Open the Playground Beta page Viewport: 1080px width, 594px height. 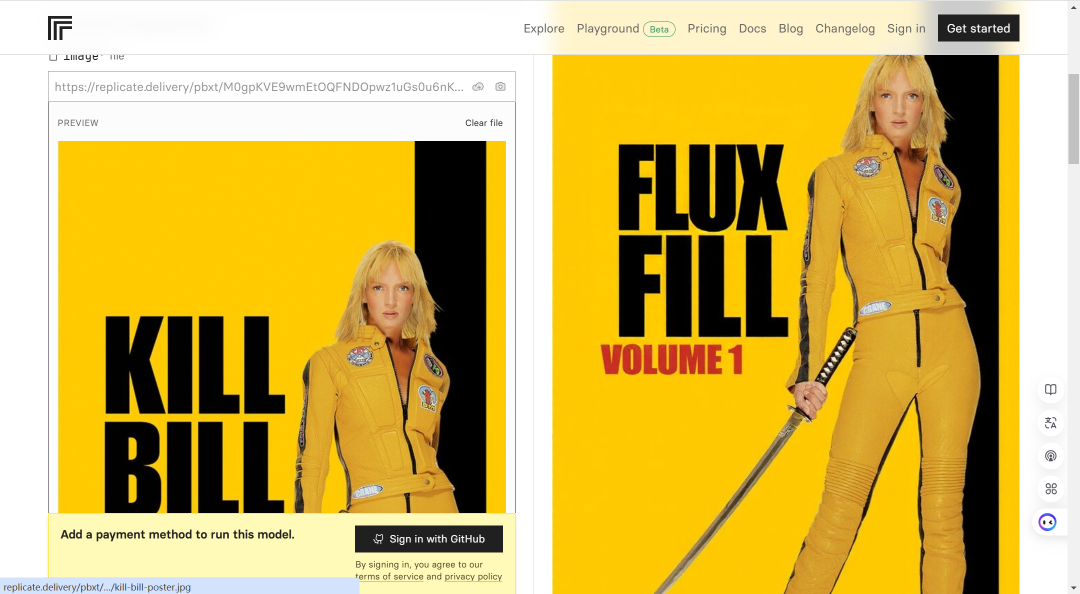[x=626, y=28]
